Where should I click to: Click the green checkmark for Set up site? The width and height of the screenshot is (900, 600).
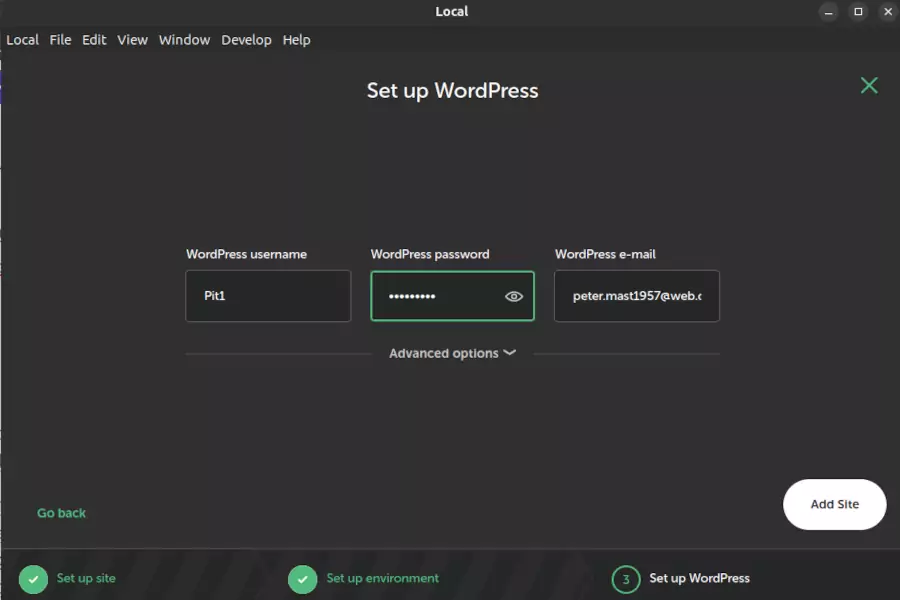(x=33, y=579)
